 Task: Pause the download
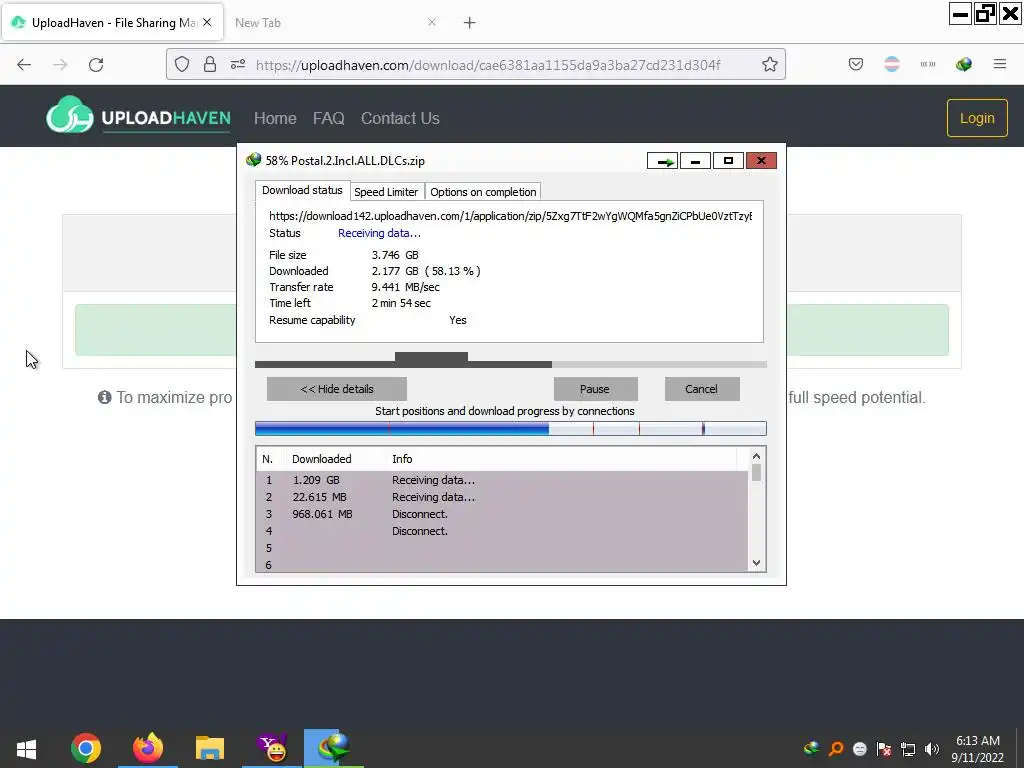point(595,389)
